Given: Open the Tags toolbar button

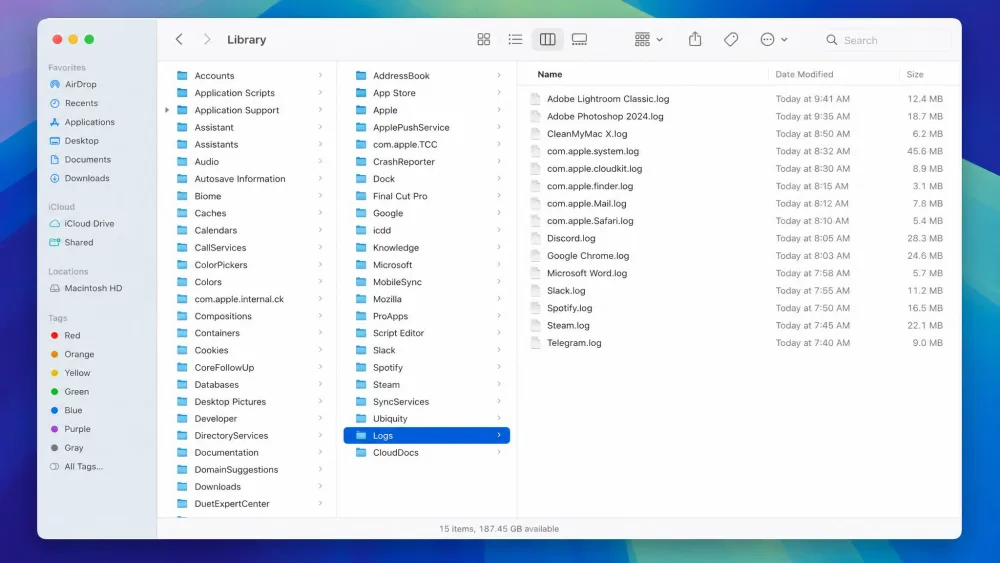Looking at the screenshot, I should coord(731,40).
